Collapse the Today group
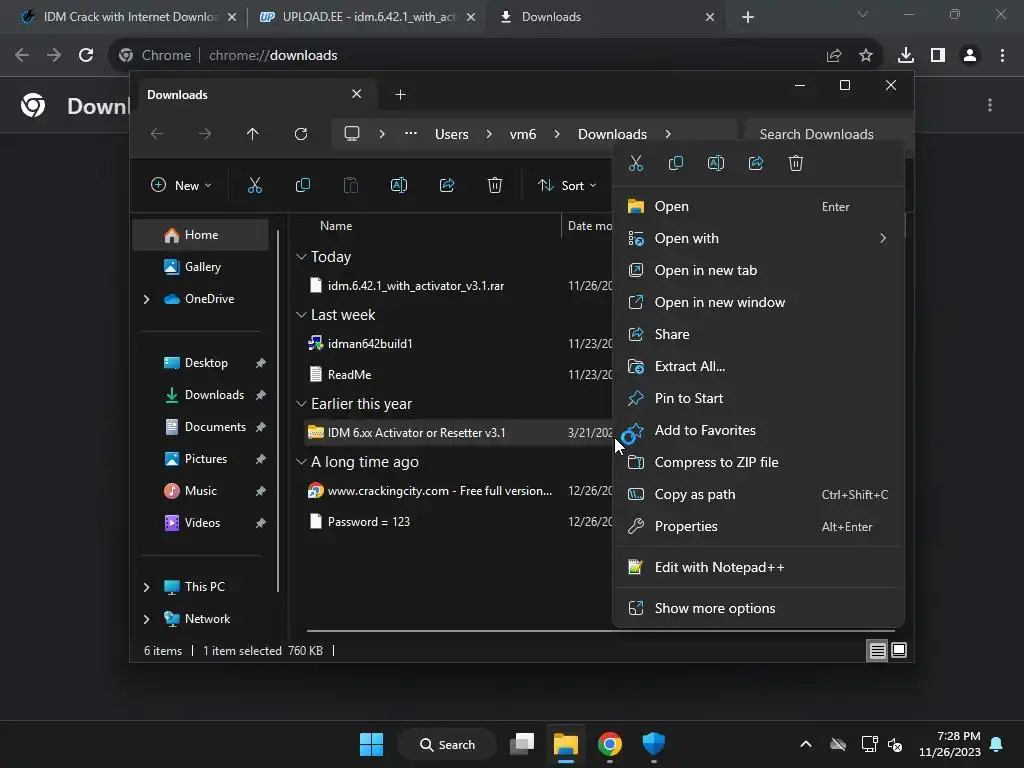The image size is (1024, 768). pos(301,257)
